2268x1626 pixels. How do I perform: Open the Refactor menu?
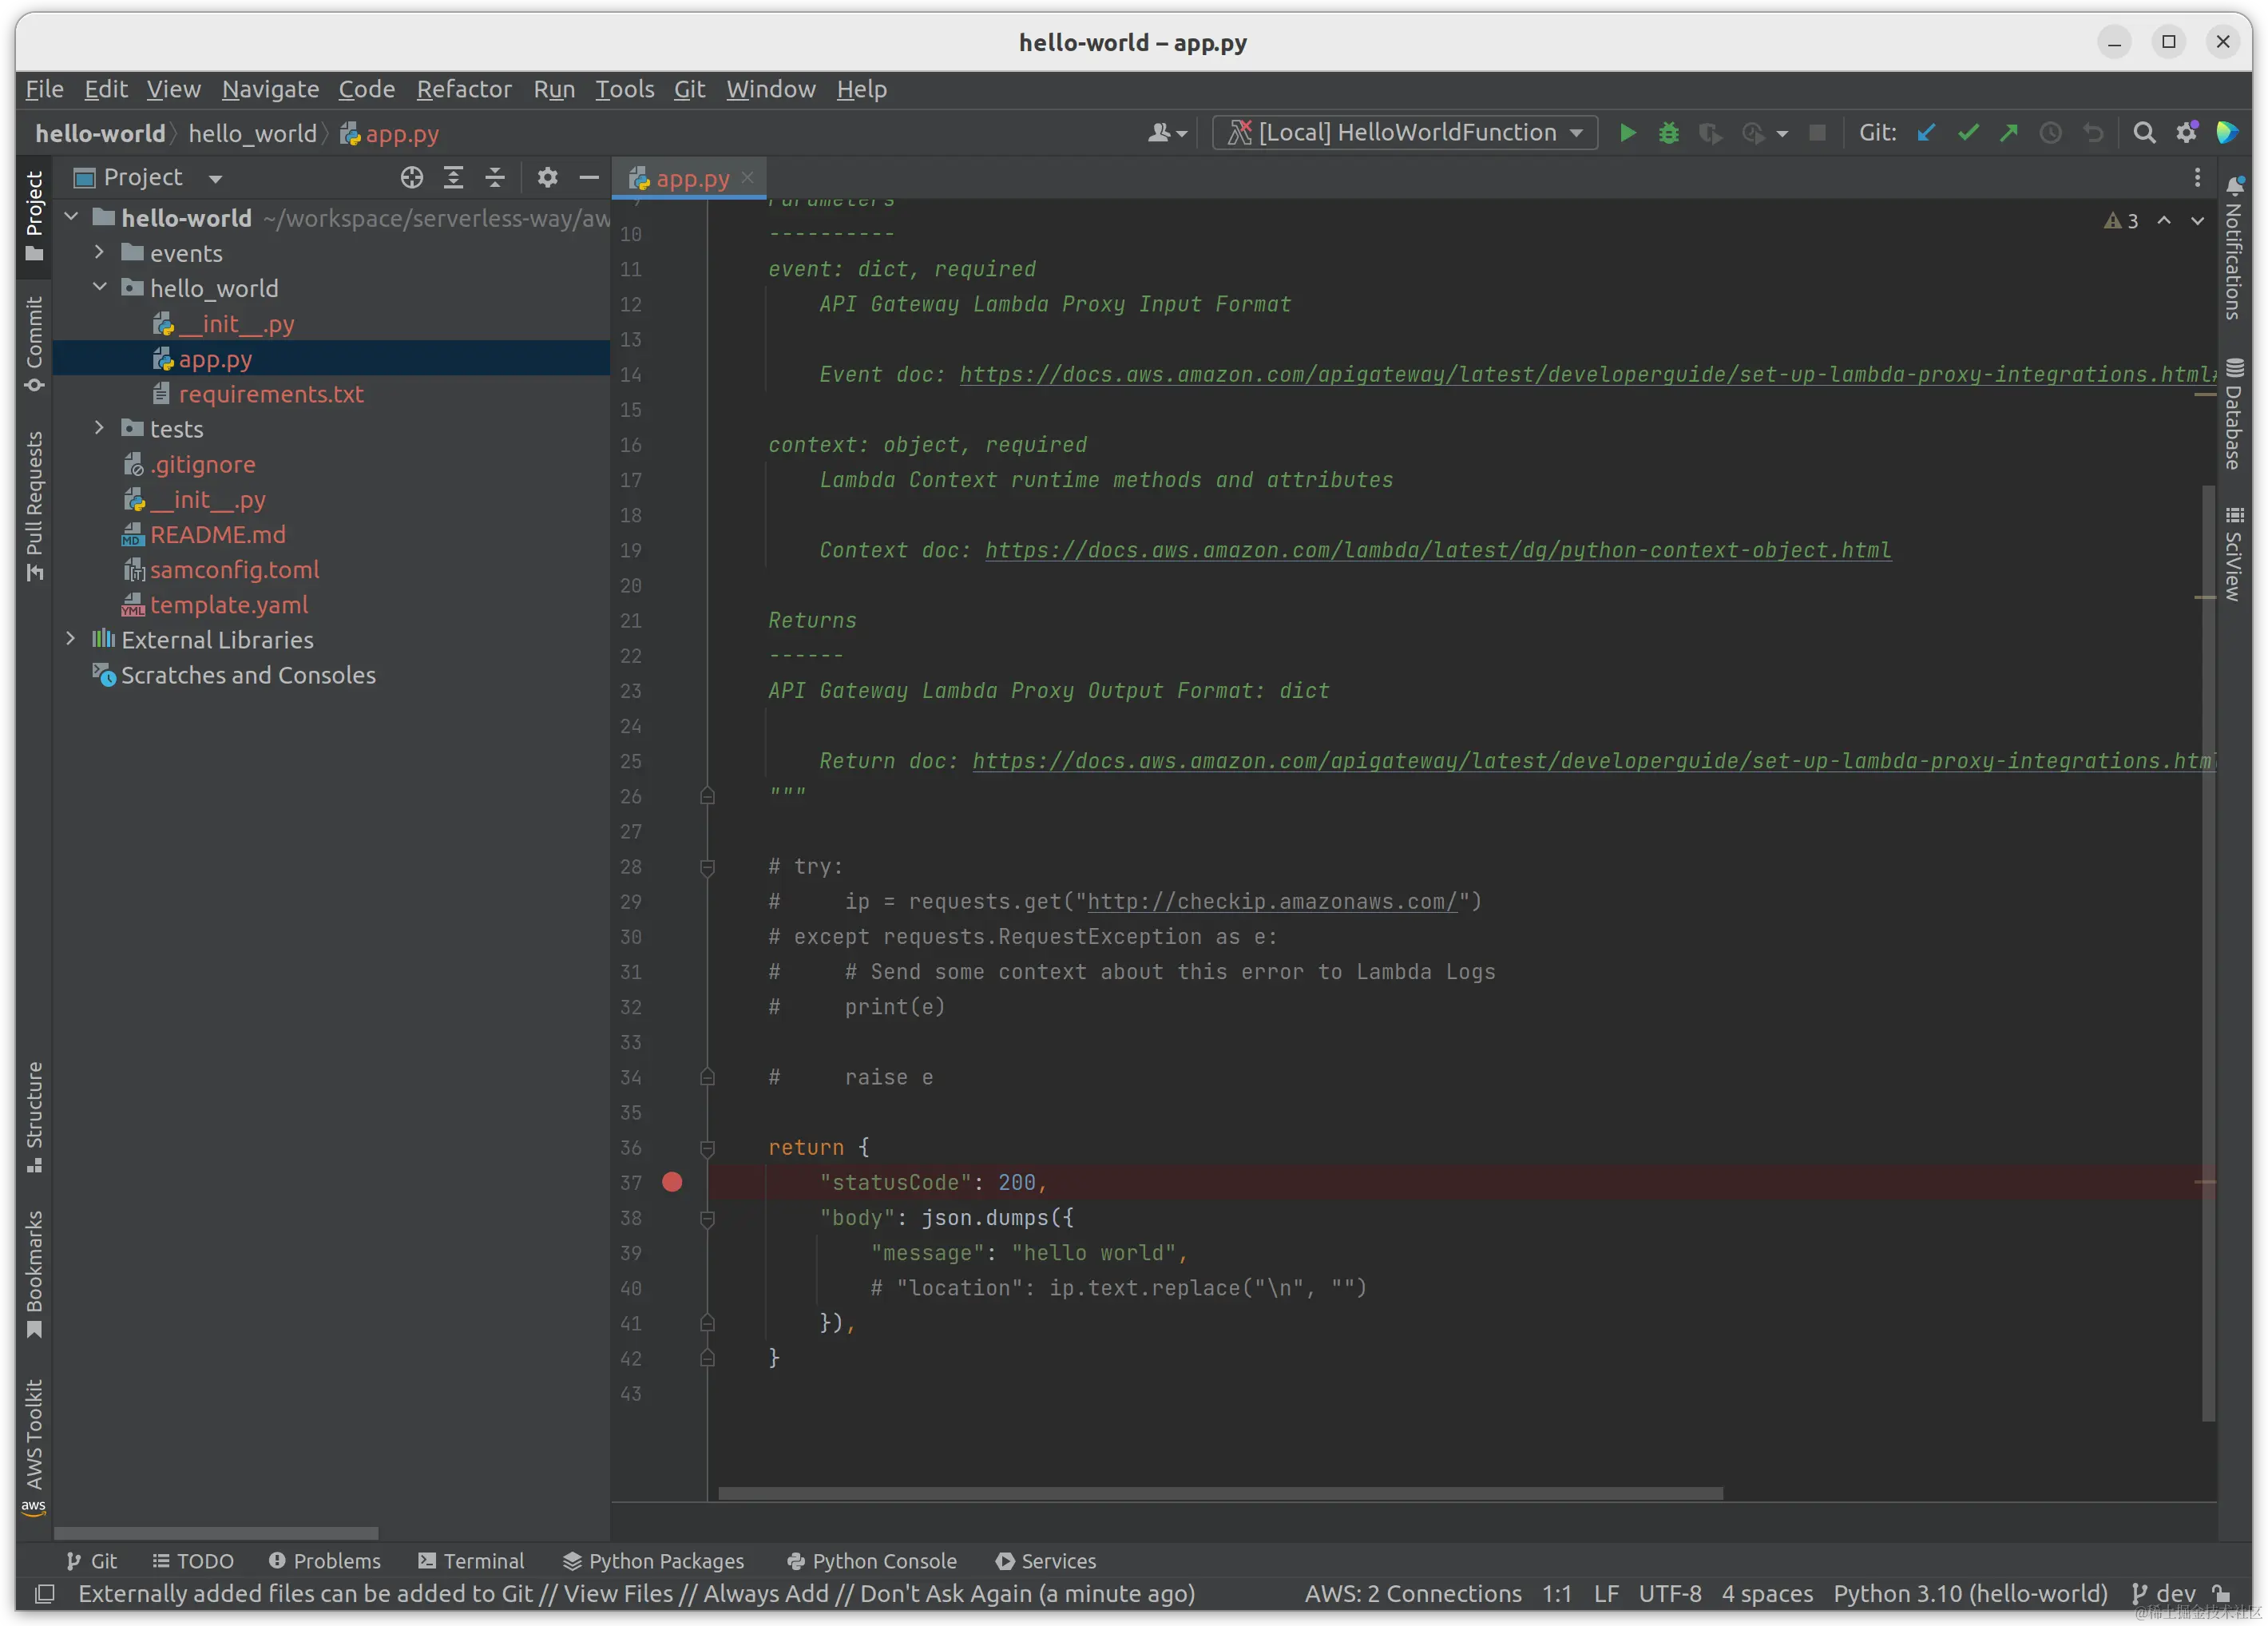(x=464, y=89)
